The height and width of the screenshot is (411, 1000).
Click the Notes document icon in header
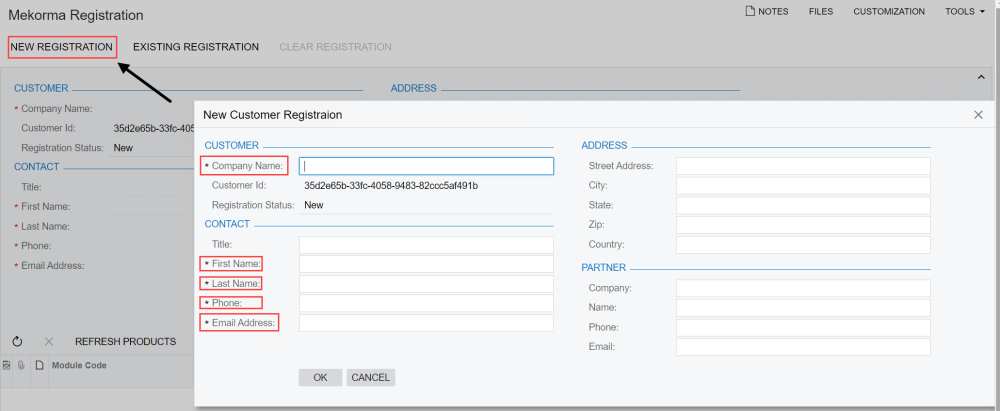pyautogui.click(x=750, y=12)
